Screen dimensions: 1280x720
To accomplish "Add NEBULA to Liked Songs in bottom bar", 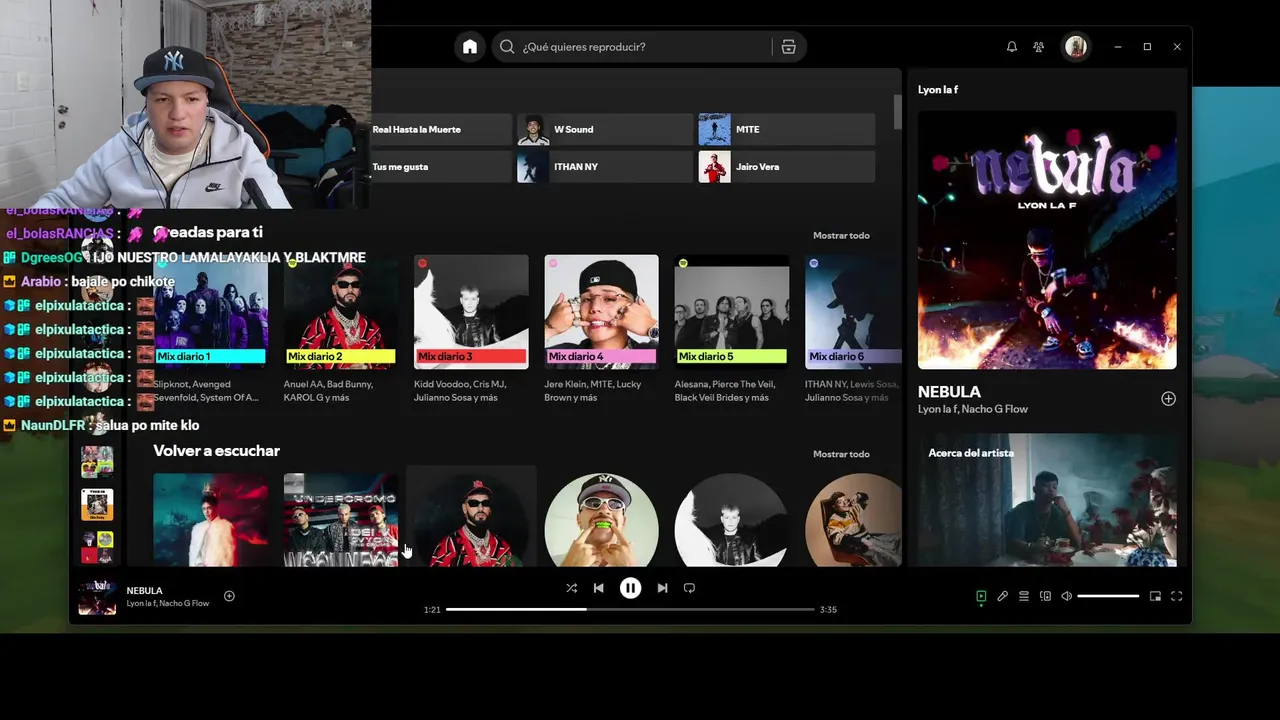I will point(229,596).
